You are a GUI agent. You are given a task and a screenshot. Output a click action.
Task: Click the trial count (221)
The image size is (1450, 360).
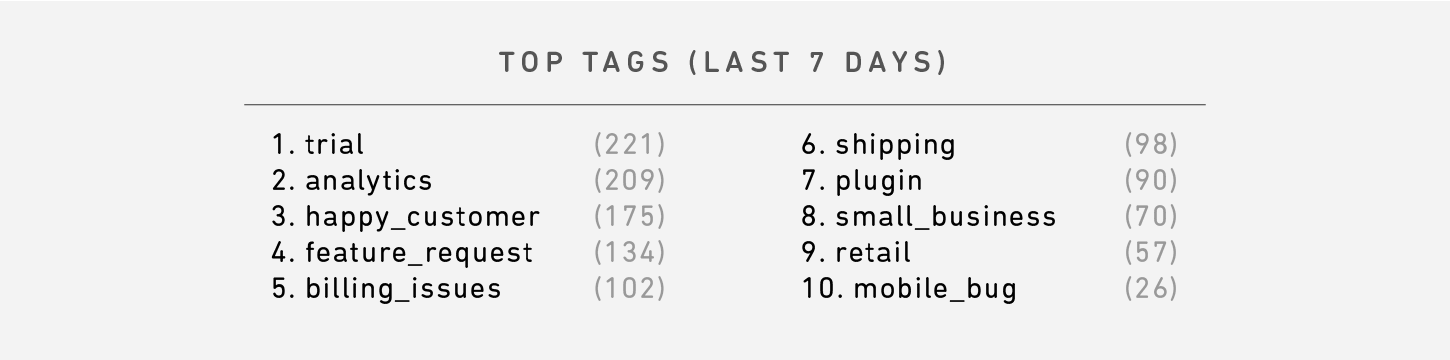[x=630, y=145]
